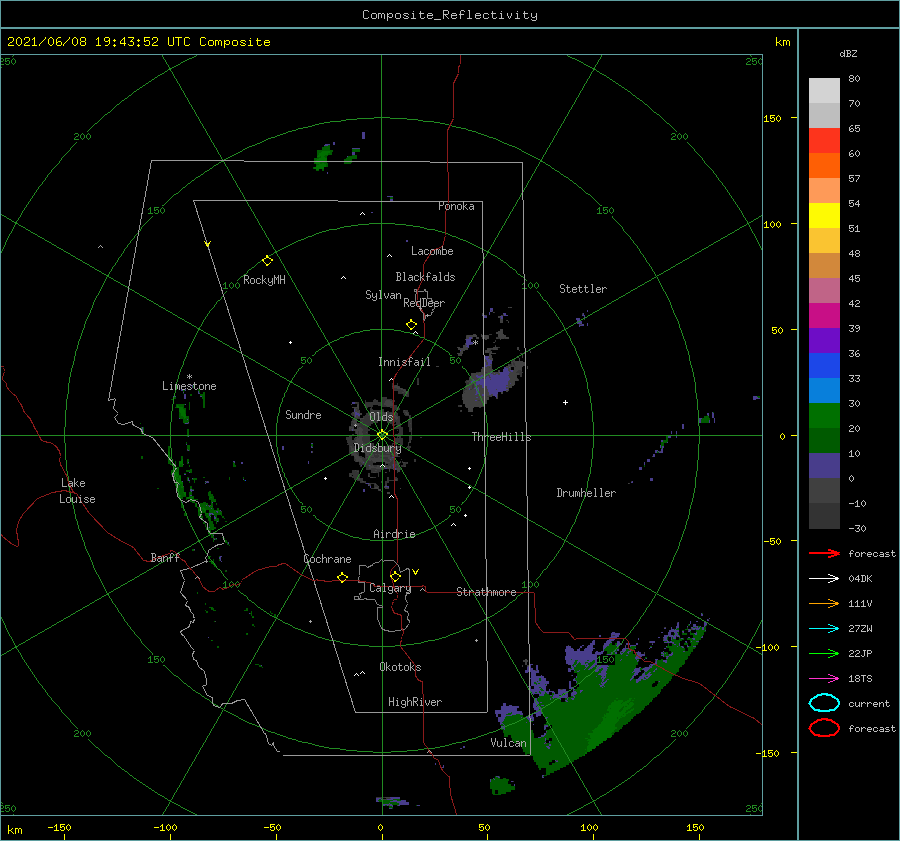900x841 pixels.
Task: Click the Drumheller label
Action: coord(586,493)
